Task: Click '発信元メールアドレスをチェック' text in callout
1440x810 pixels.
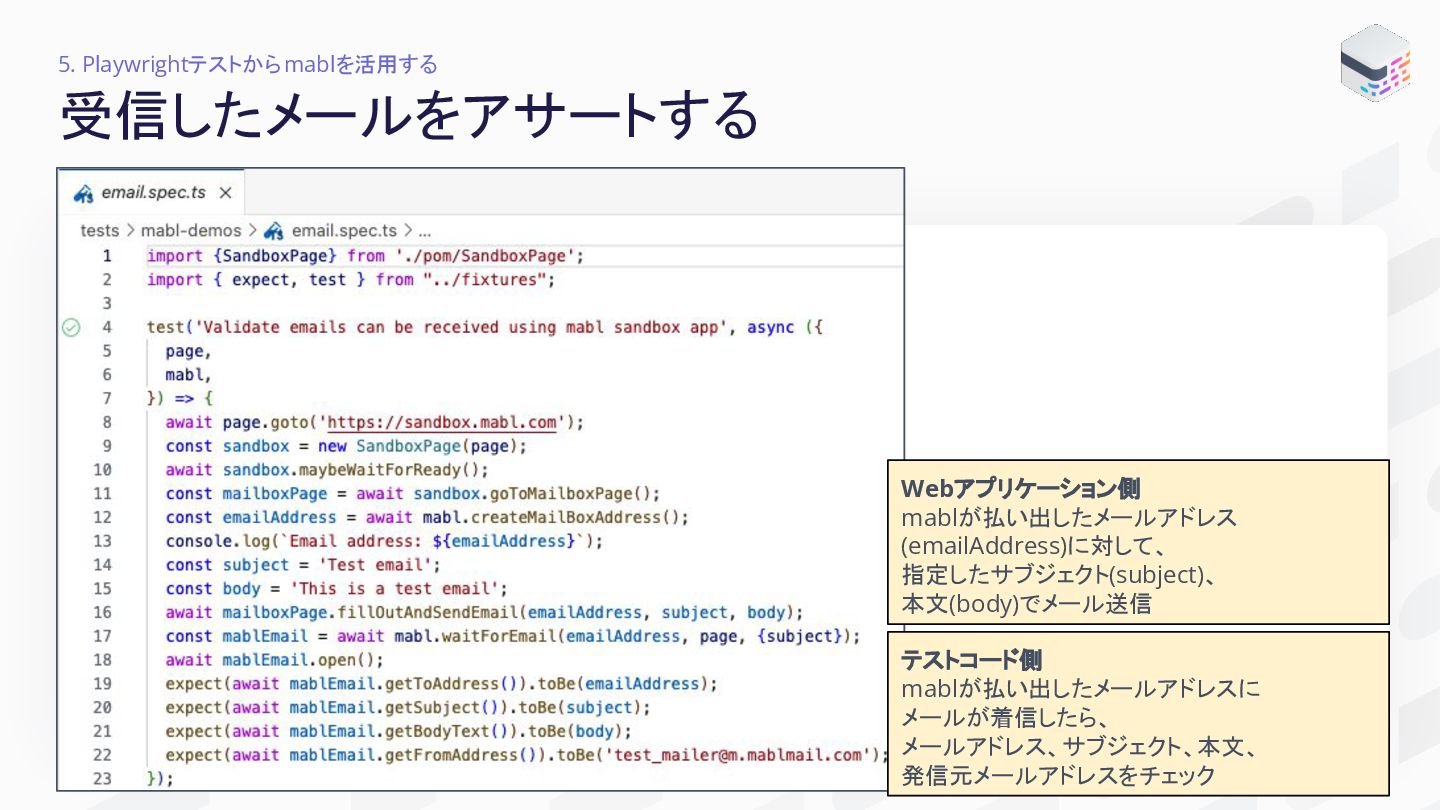Action: click(x=1059, y=775)
